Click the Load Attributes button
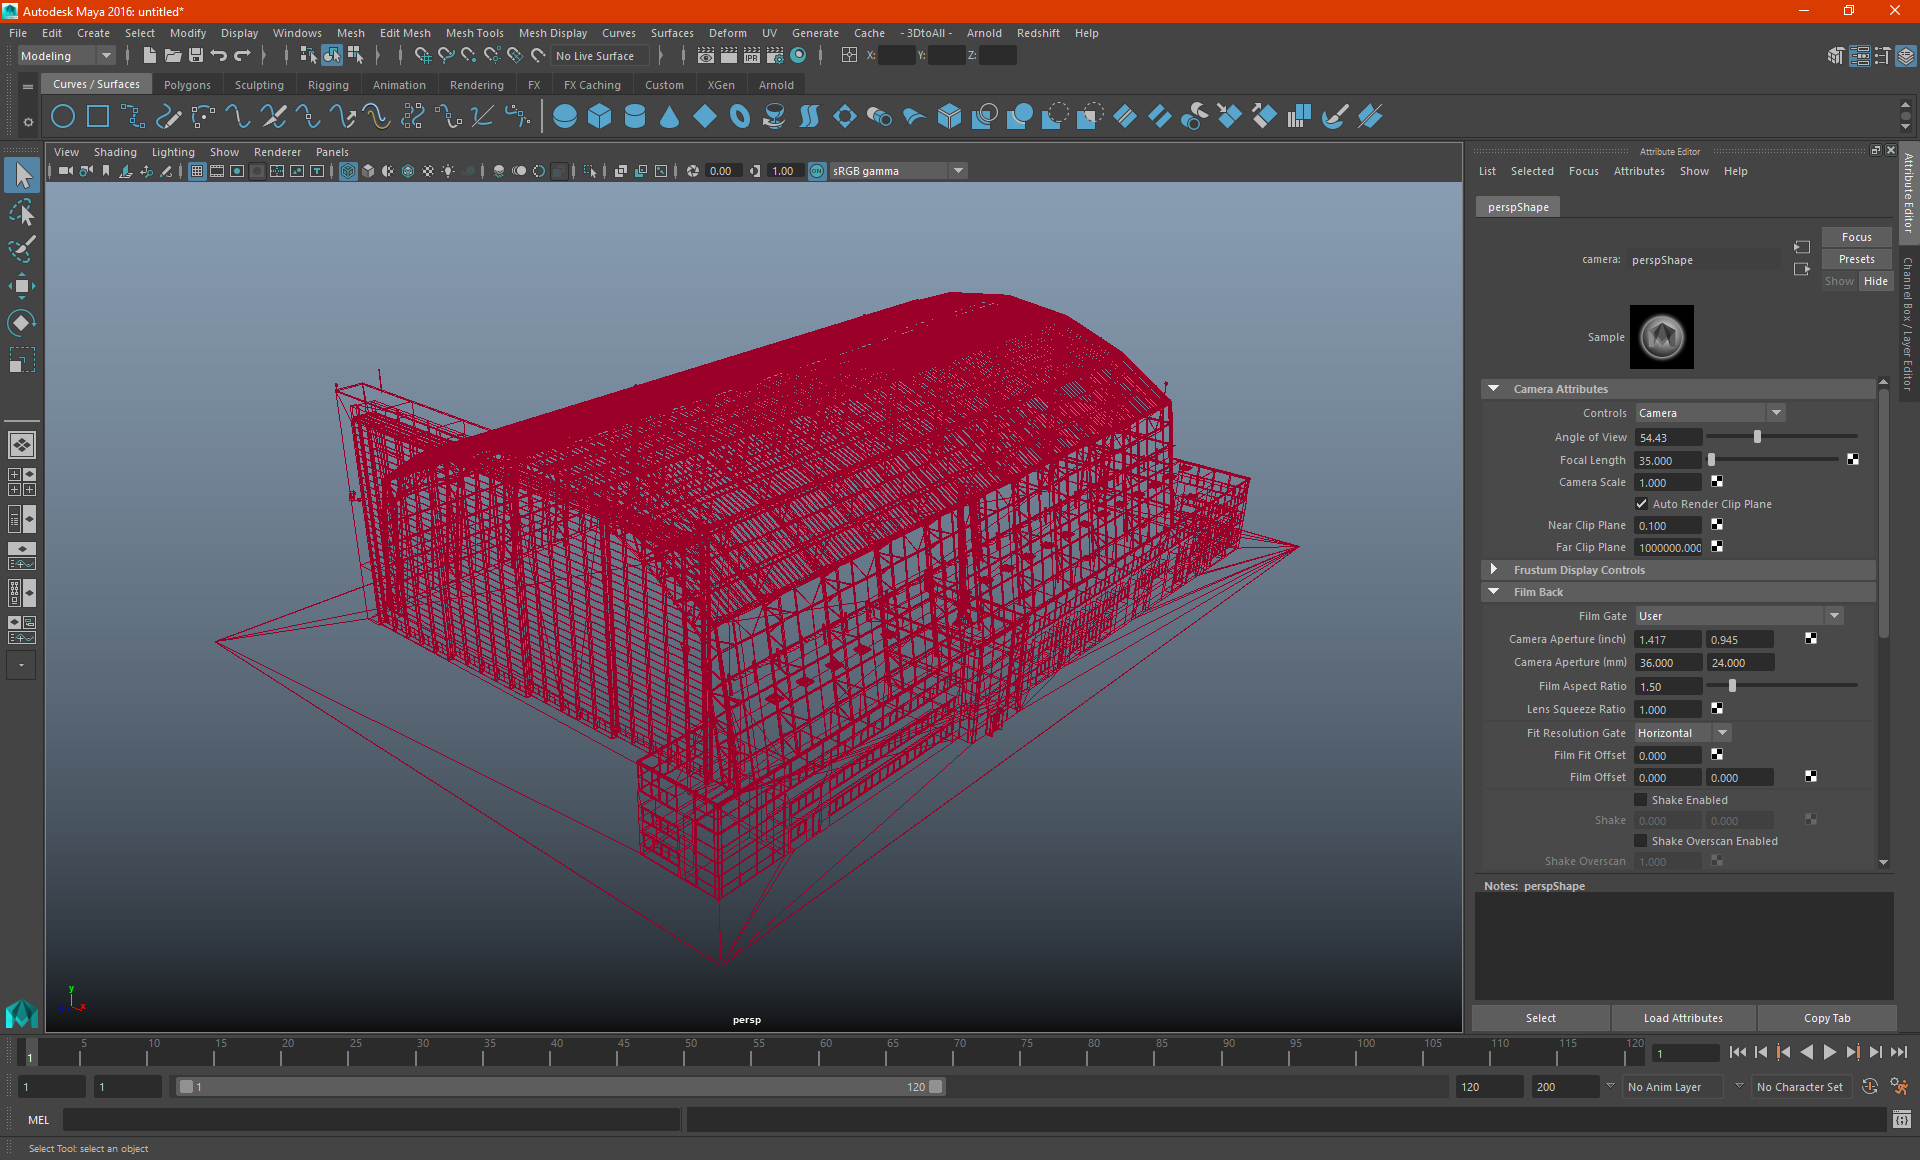The width and height of the screenshot is (1920, 1160). click(1683, 1018)
